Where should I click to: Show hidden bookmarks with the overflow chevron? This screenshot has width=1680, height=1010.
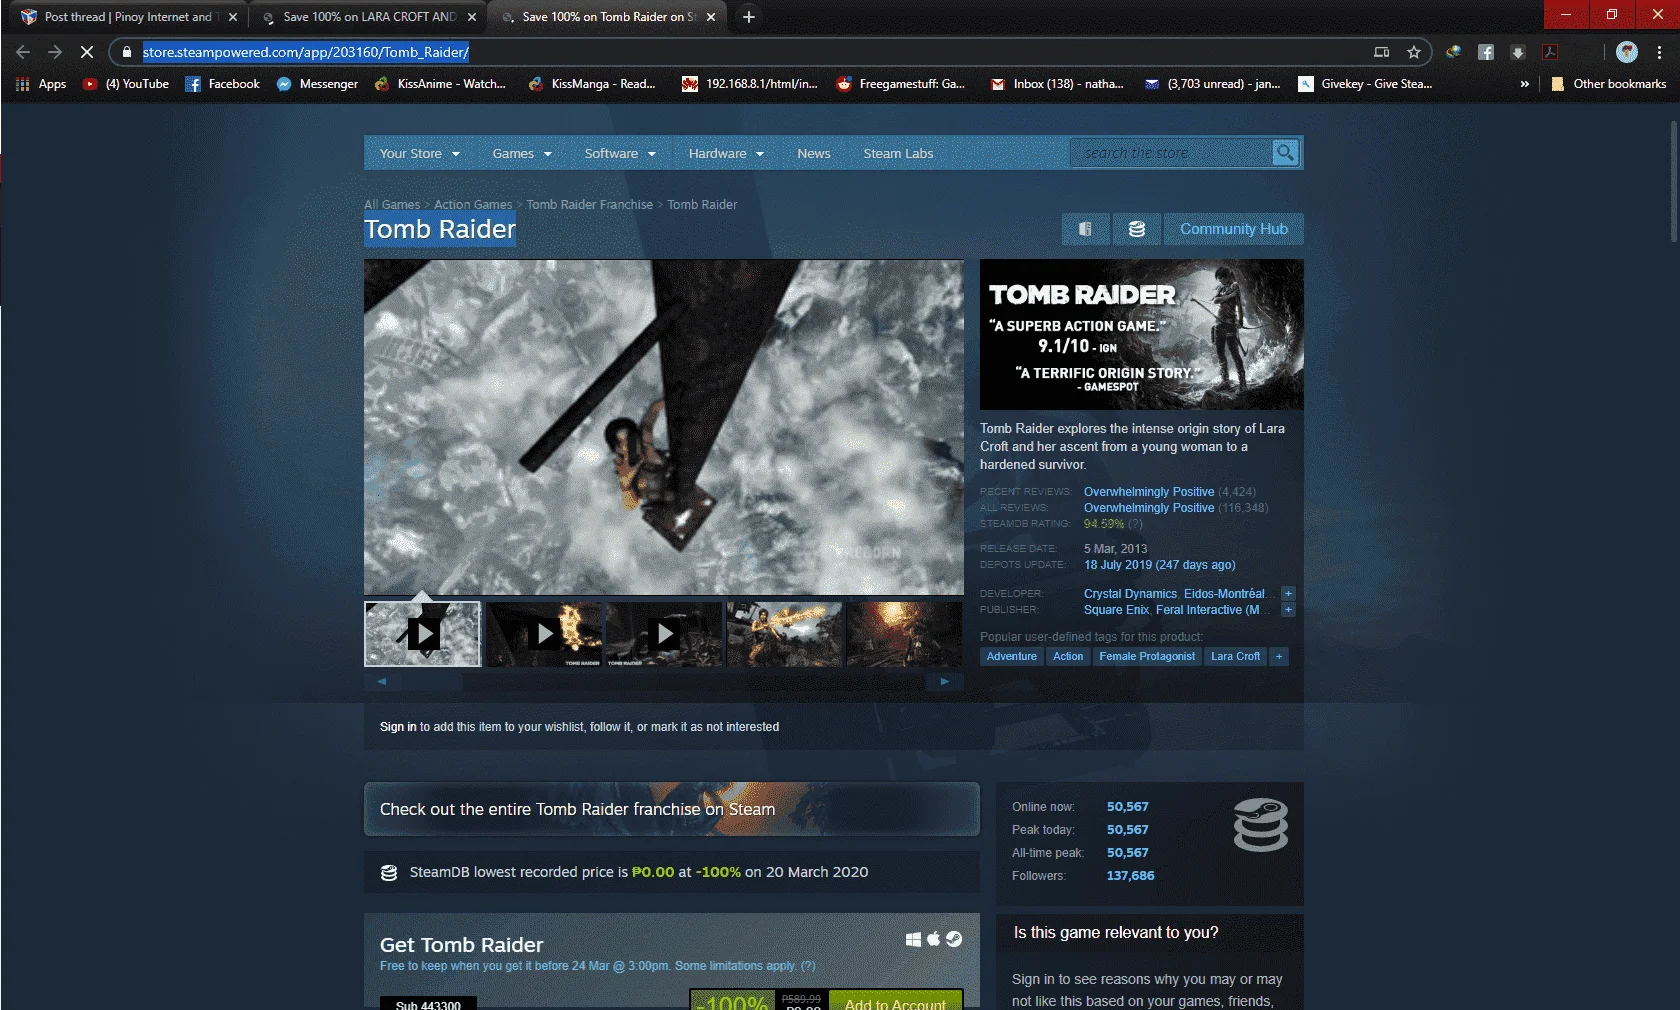point(1524,84)
